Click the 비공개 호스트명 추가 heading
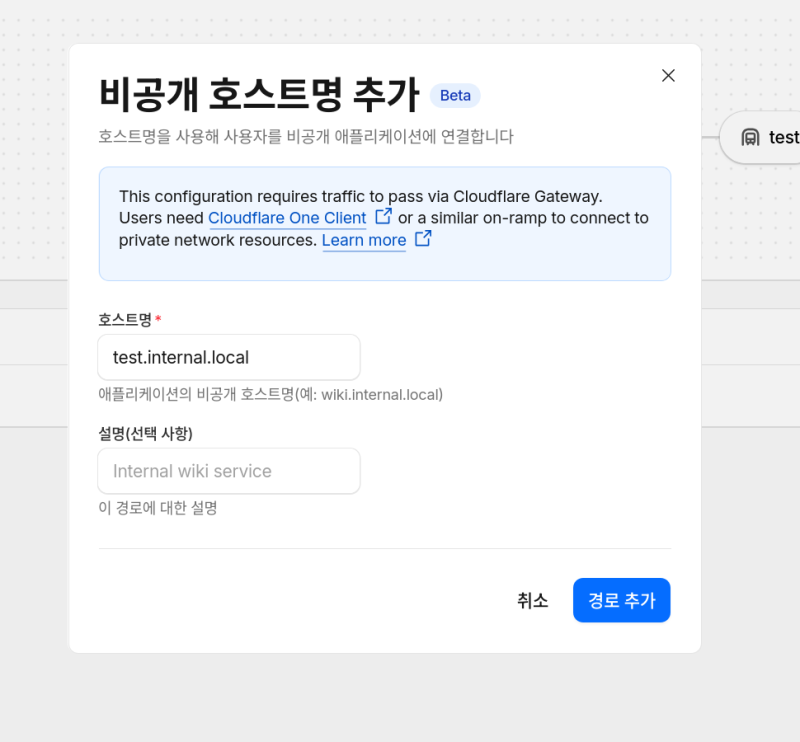Screen dimensions: 800x742 pos(258,95)
